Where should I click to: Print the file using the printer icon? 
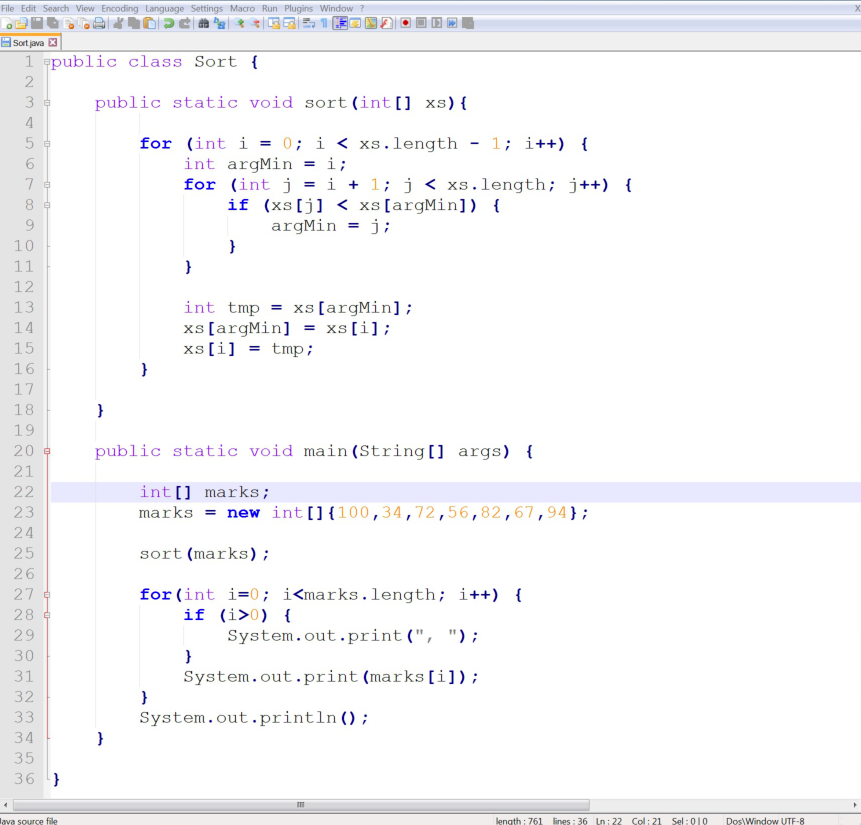pyautogui.click(x=99, y=23)
